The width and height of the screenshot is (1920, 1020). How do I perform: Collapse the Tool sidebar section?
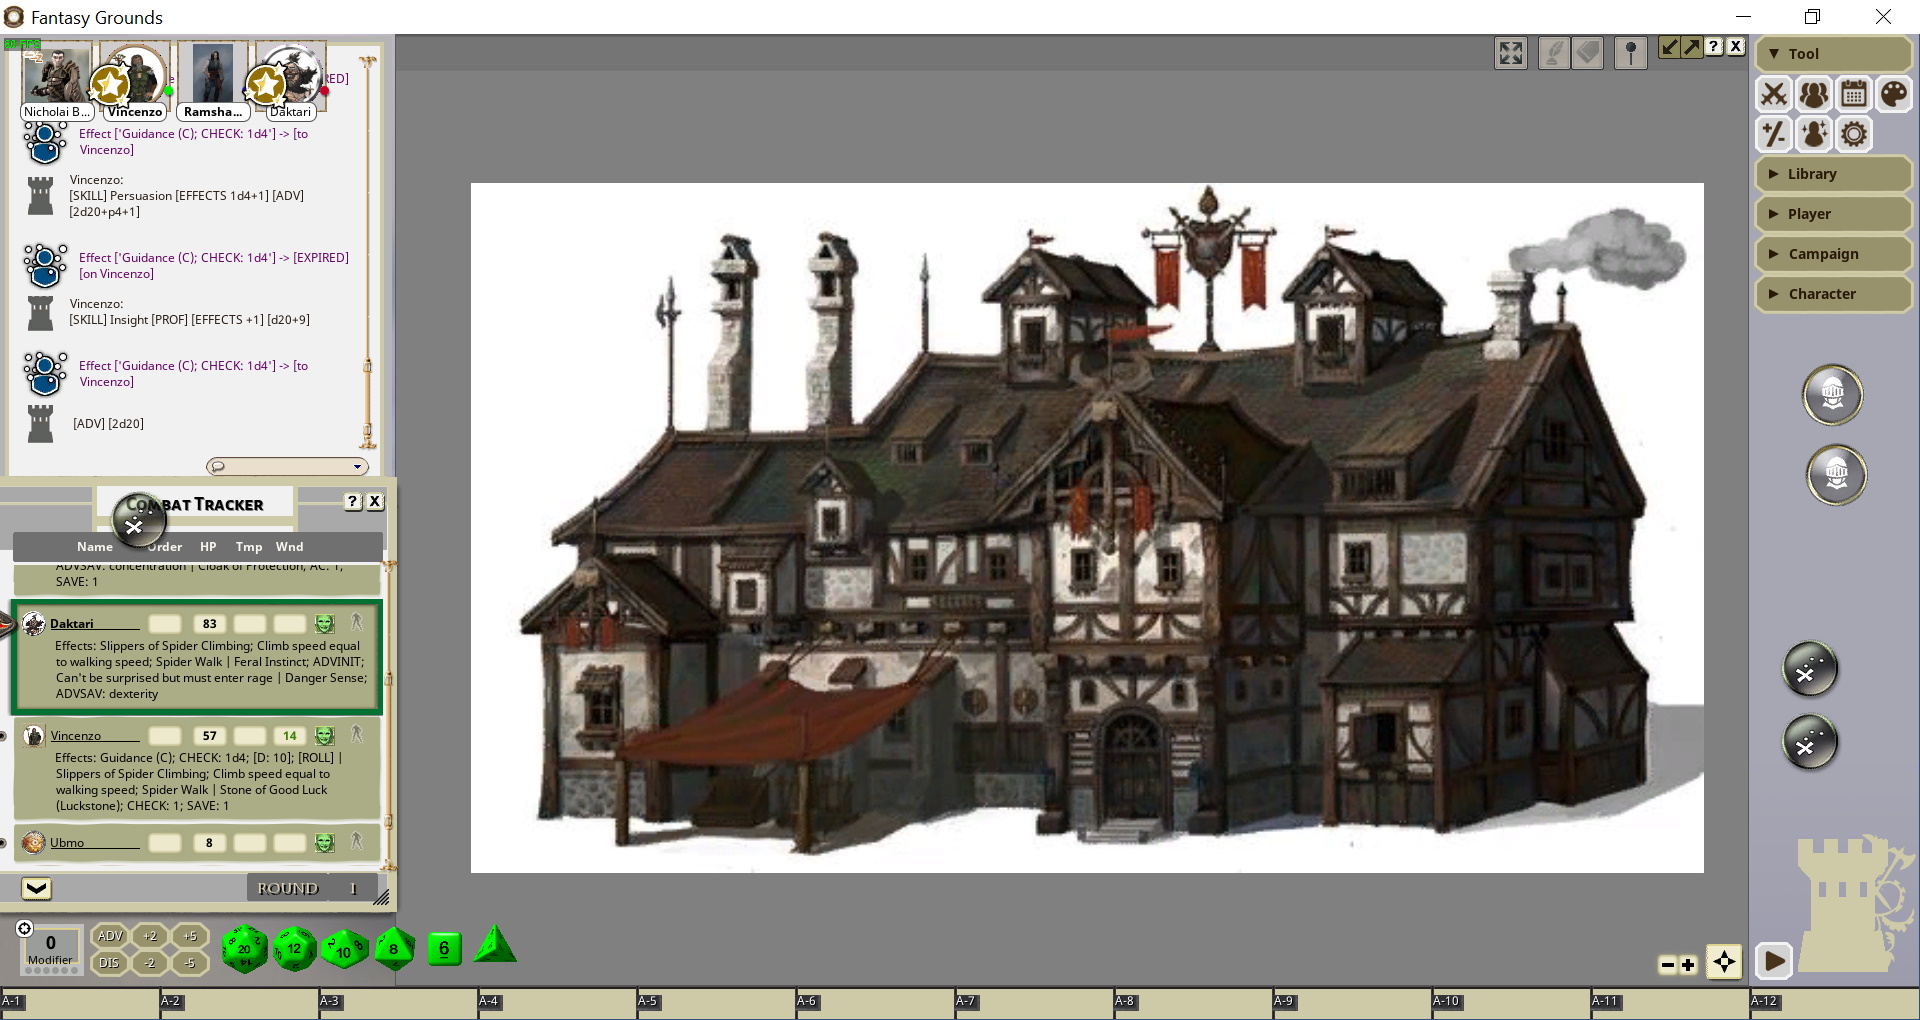1834,54
